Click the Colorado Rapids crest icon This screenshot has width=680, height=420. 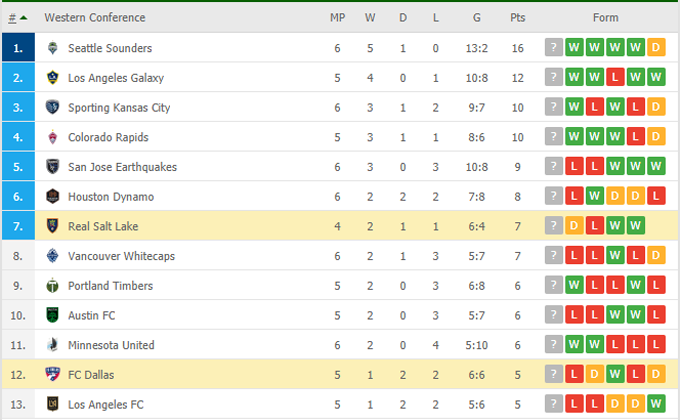point(53,137)
